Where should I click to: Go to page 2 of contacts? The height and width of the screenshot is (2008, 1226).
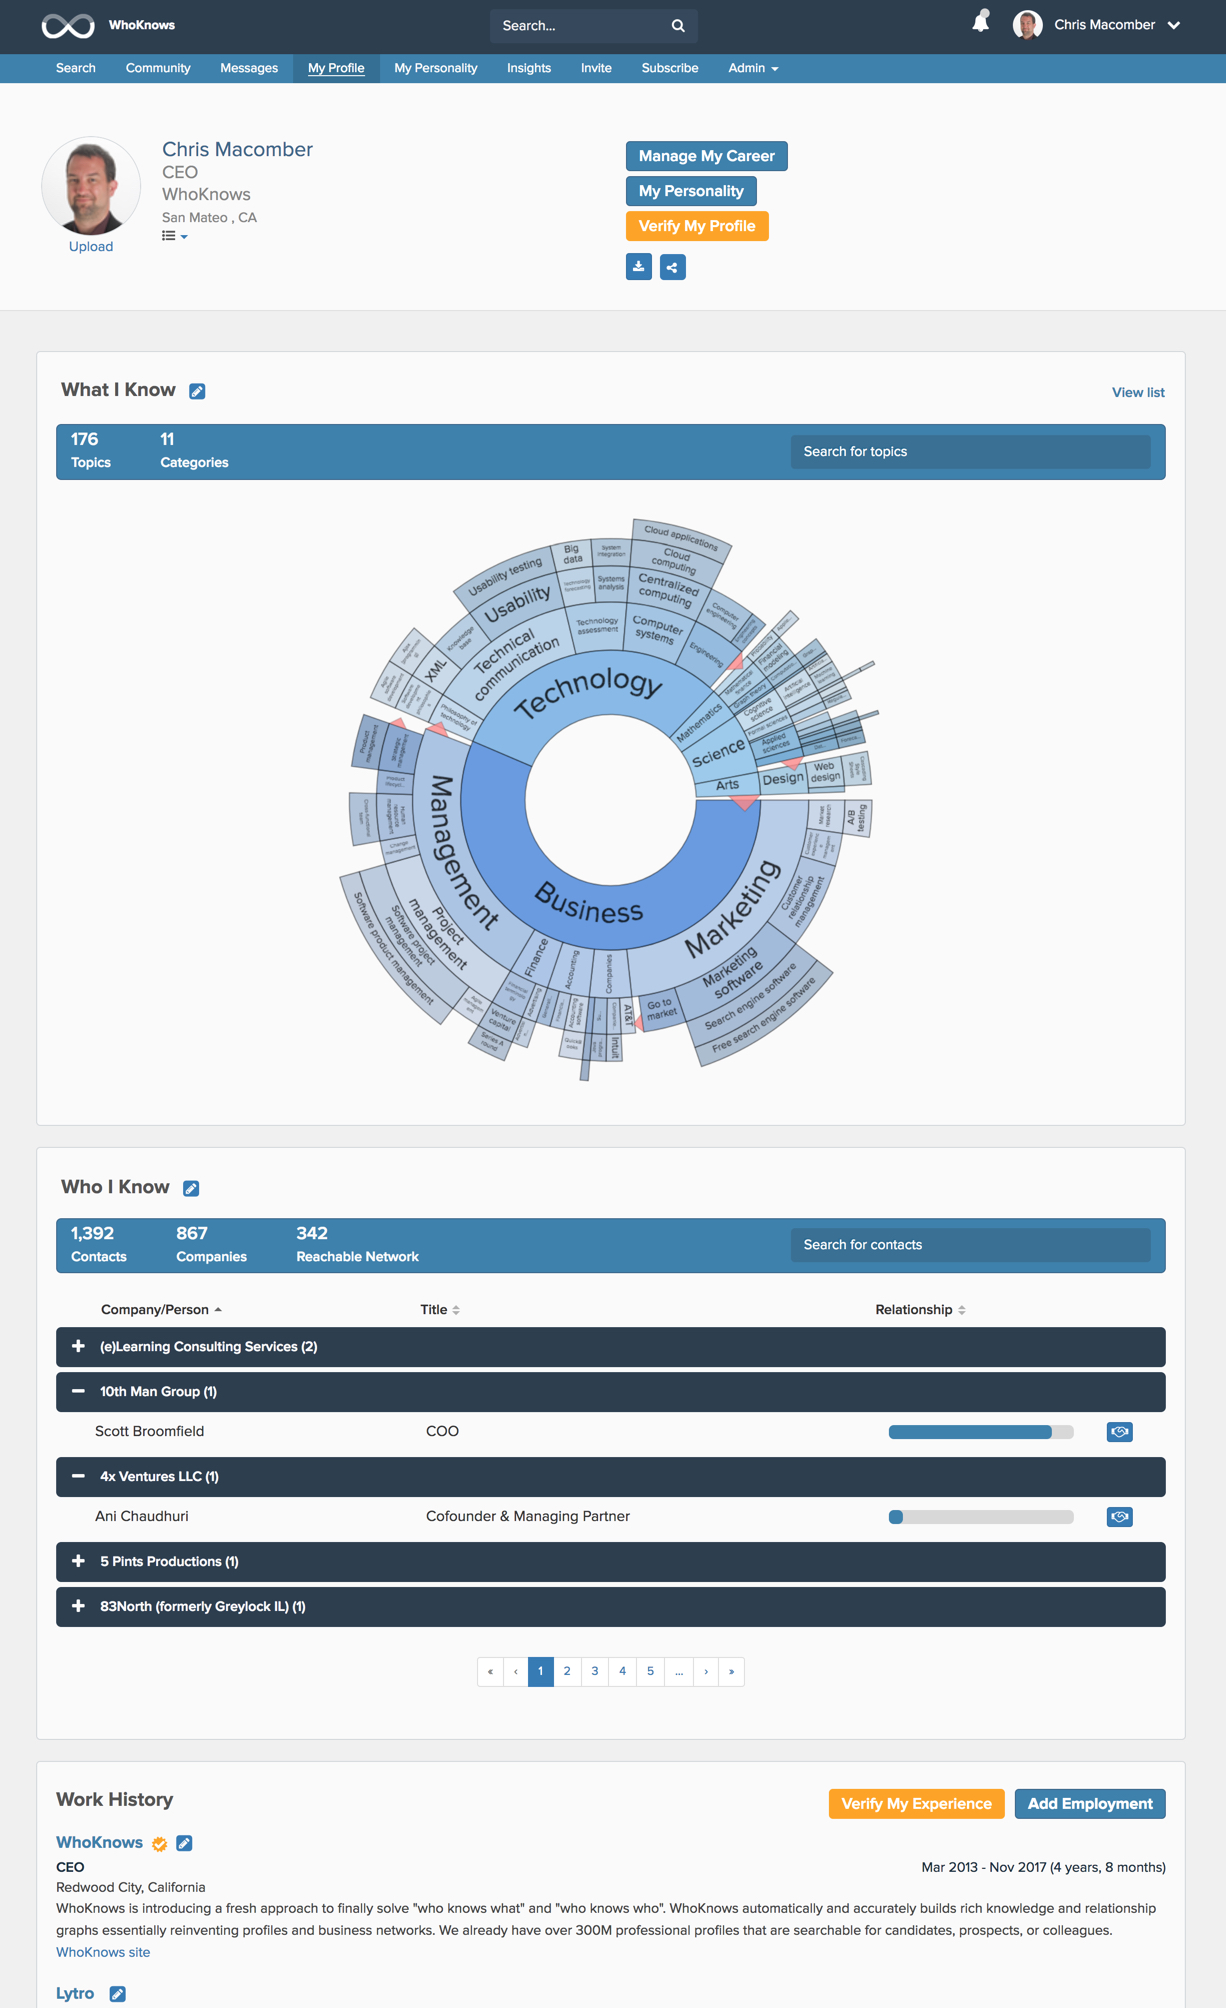coord(567,1671)
